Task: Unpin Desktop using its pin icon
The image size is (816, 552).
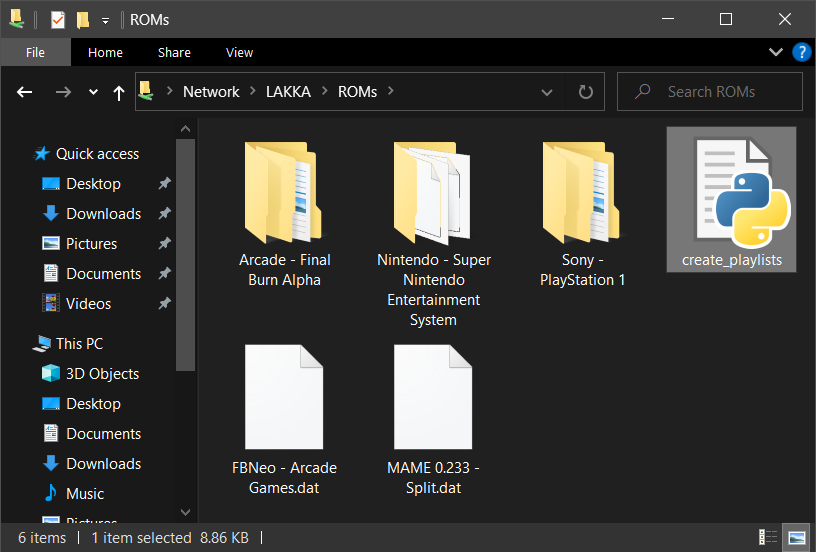Action: click(x=164, y=183)
